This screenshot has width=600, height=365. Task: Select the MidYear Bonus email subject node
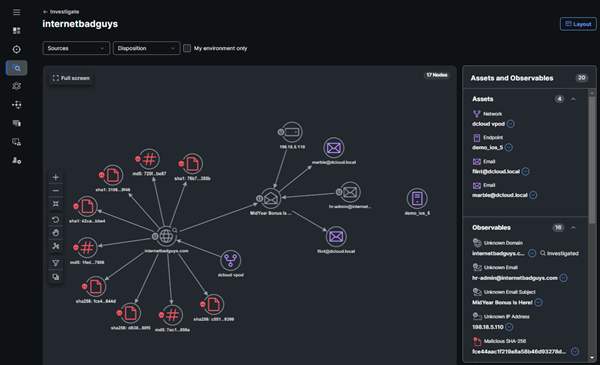pos(271,198)
